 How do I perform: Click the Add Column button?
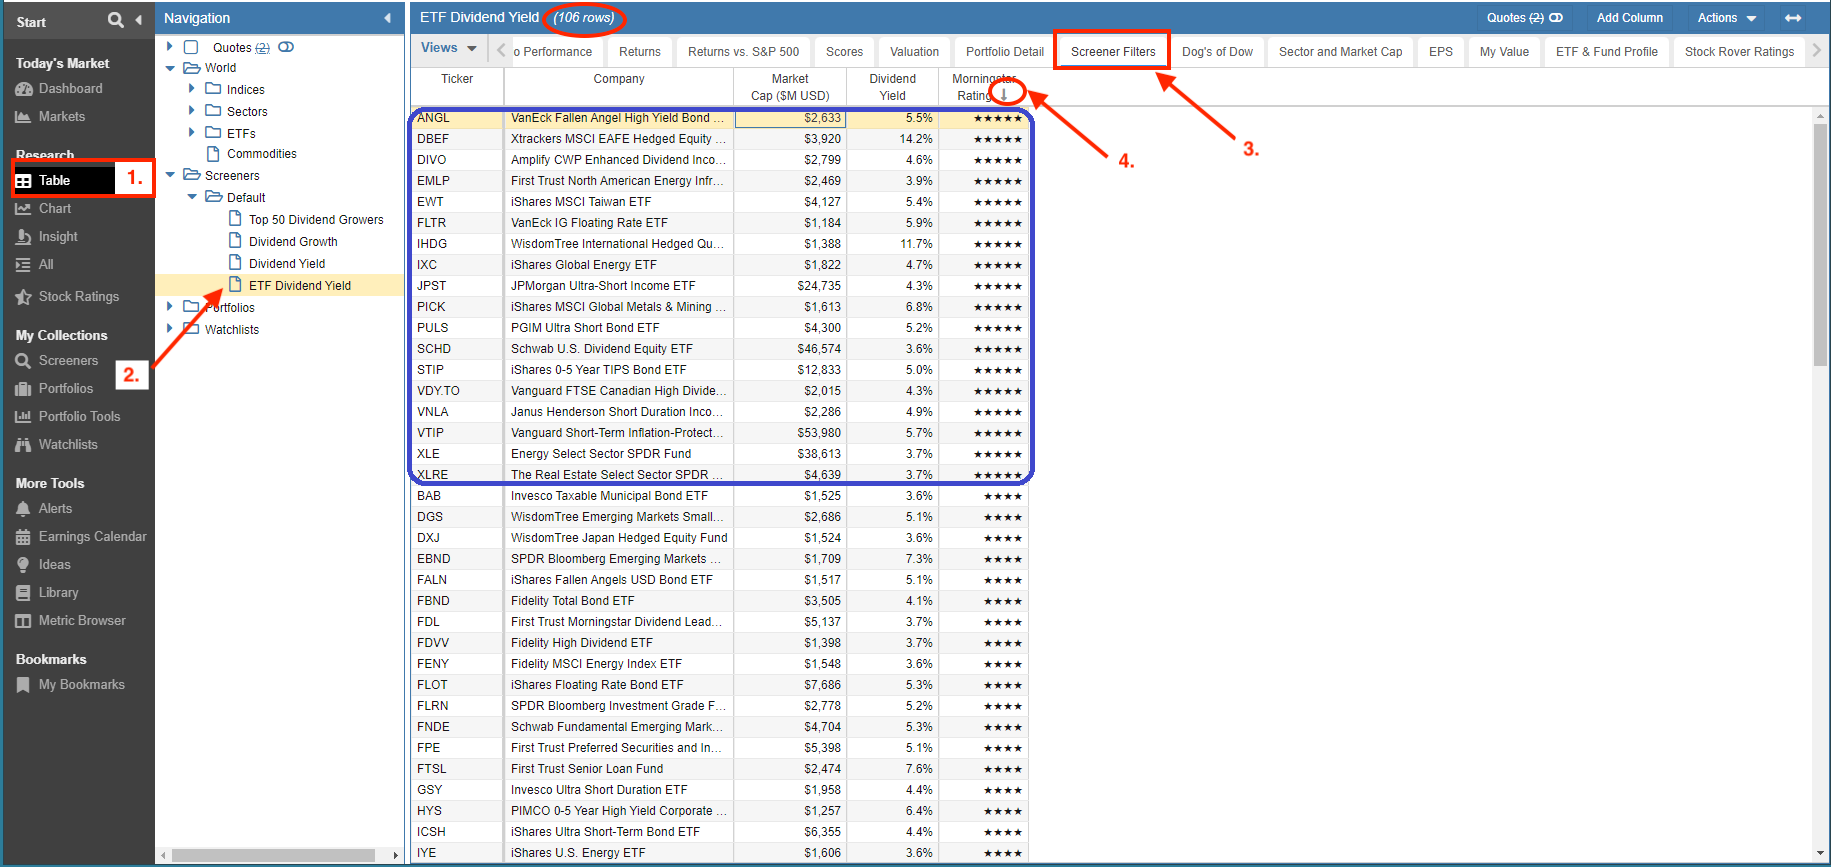pos(1630,18)
